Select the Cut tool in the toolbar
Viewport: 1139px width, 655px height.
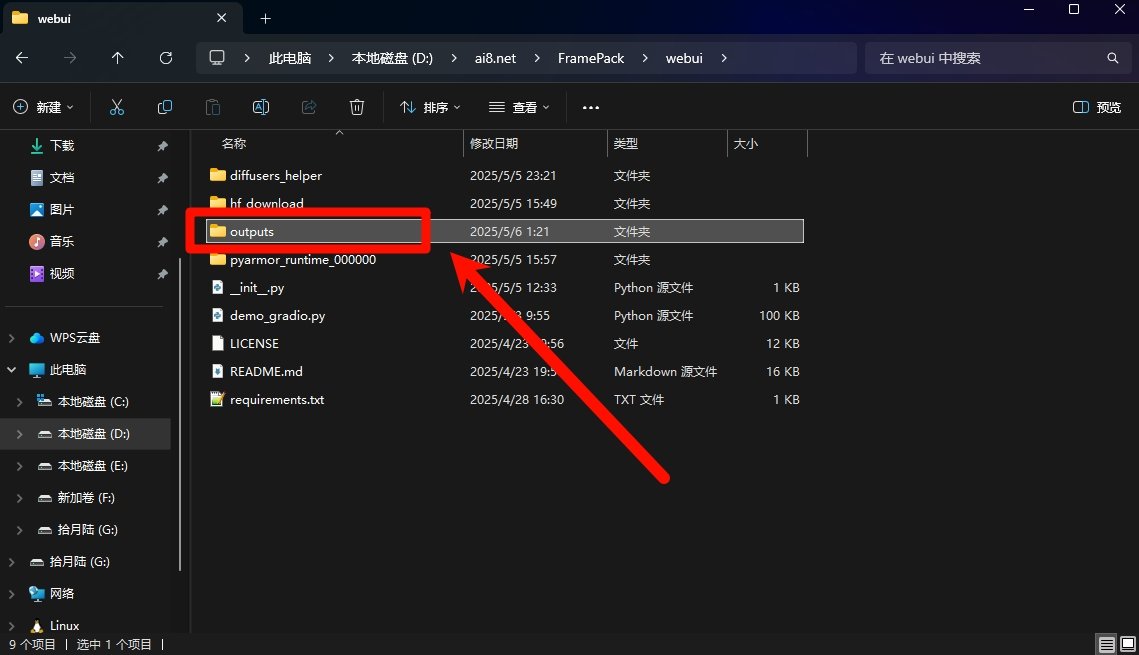(116, 107)
